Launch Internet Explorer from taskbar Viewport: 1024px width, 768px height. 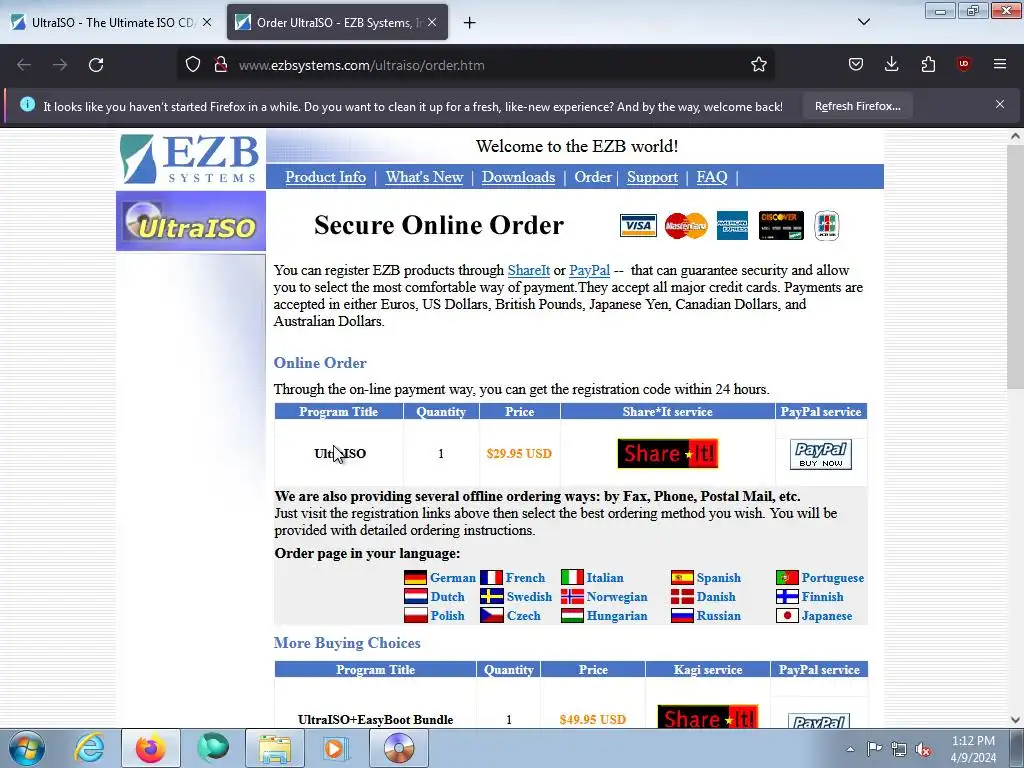pos(89,748)
